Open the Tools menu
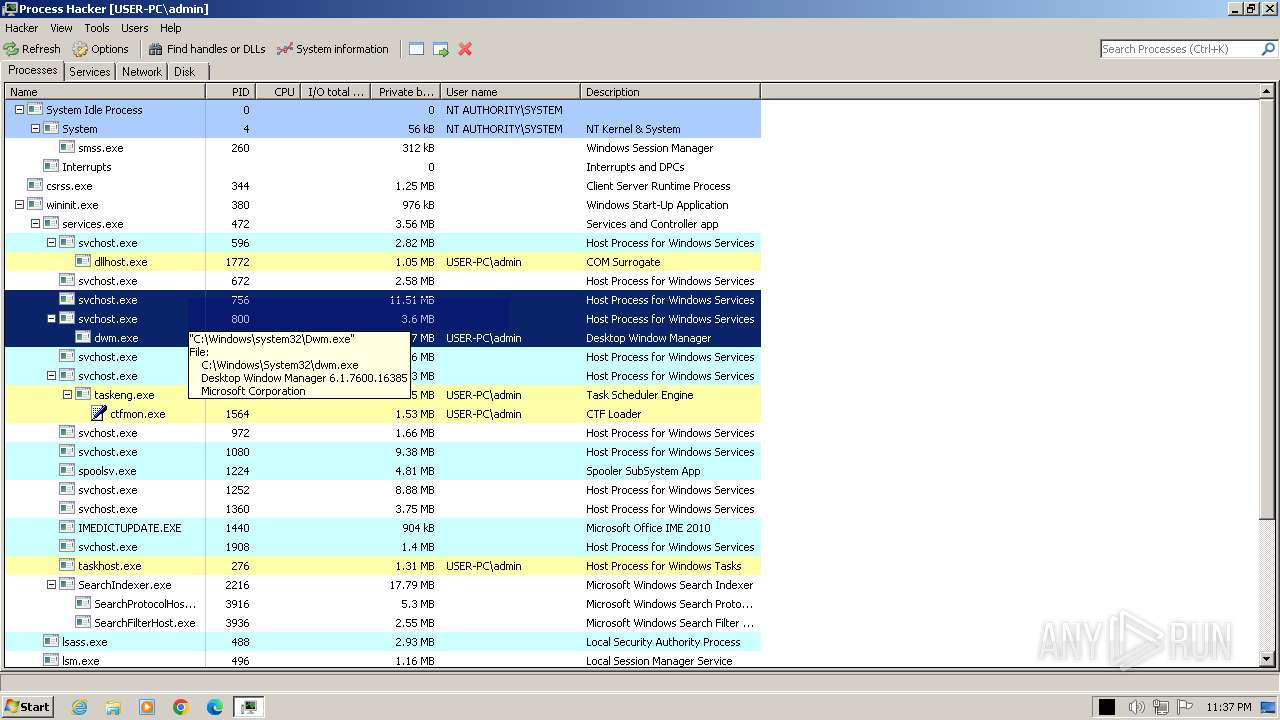Viewport: 1280px width, 720px height. (97, 28)
